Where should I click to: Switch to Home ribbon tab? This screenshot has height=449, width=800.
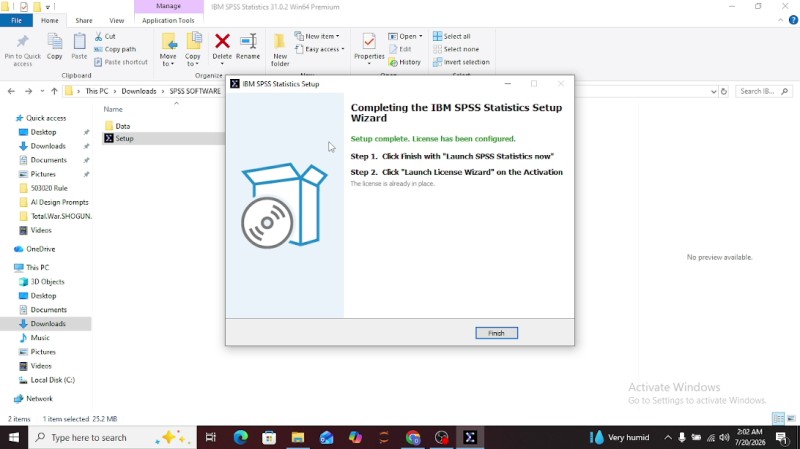point(49,20)
